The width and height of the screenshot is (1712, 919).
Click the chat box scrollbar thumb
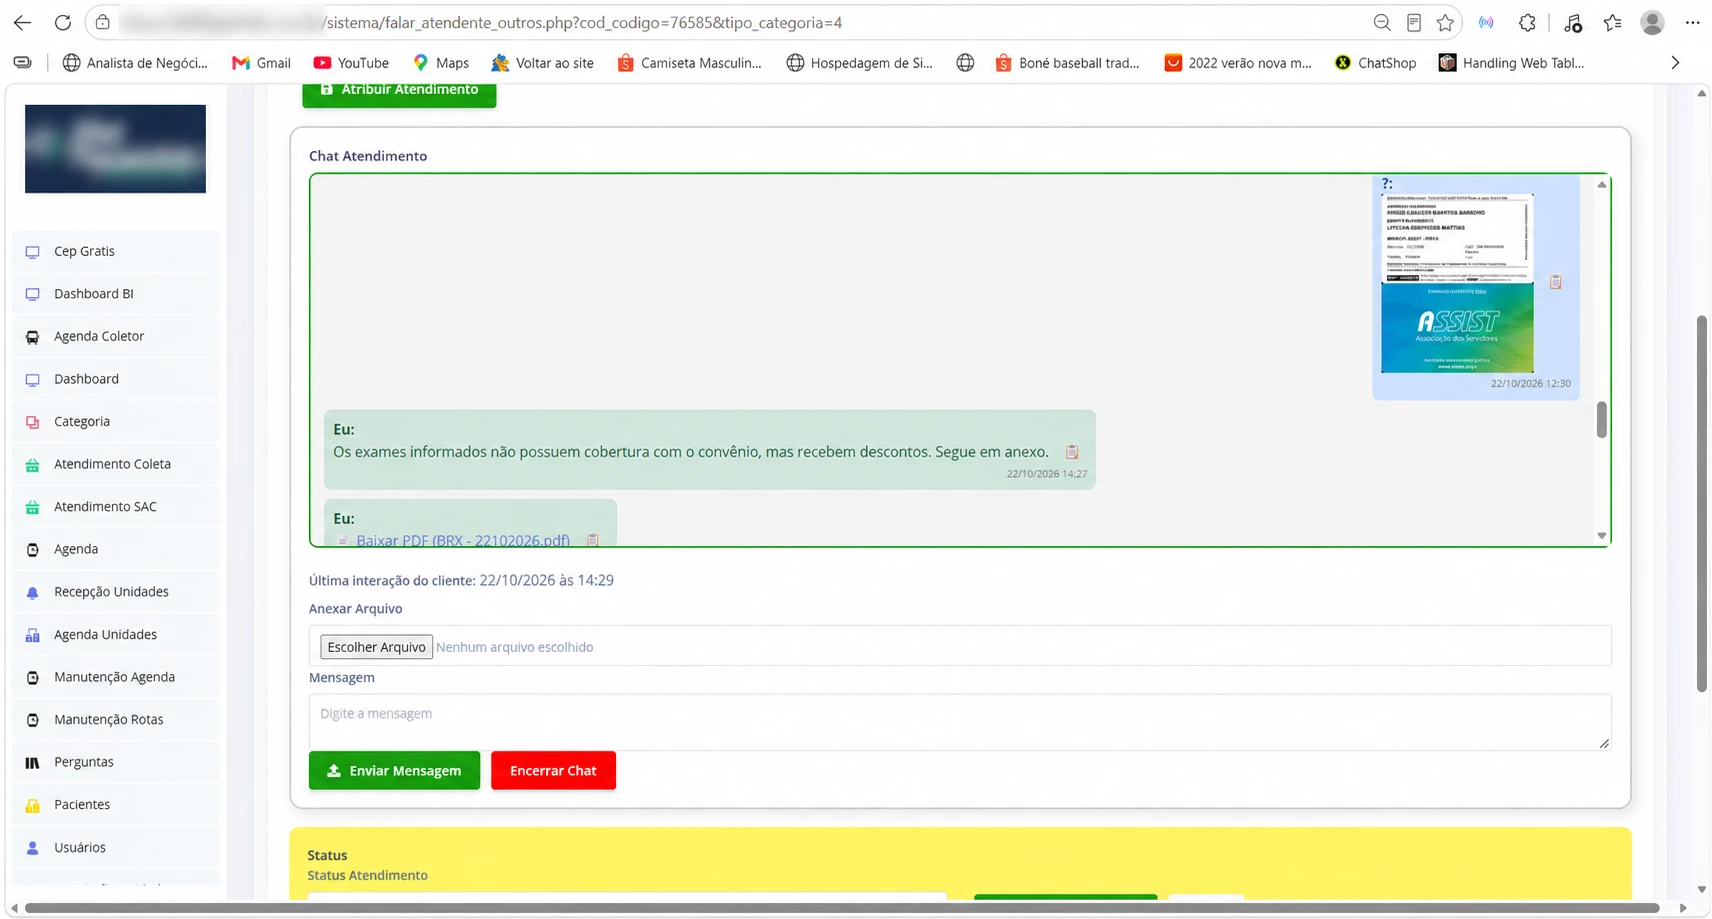[x=1601, y=420]
